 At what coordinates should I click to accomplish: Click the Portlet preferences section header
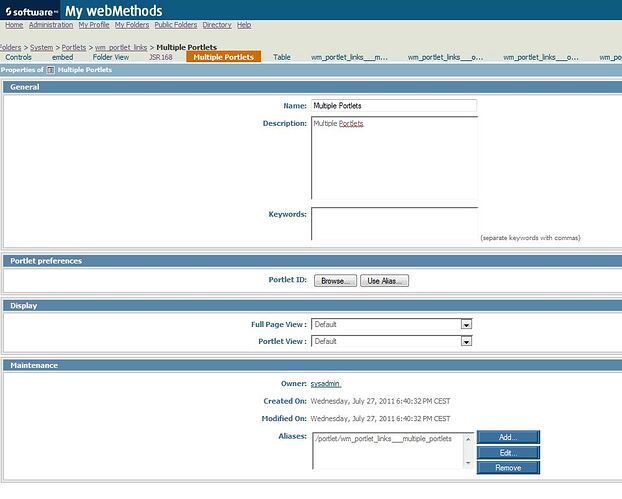[x=313, y=261]
